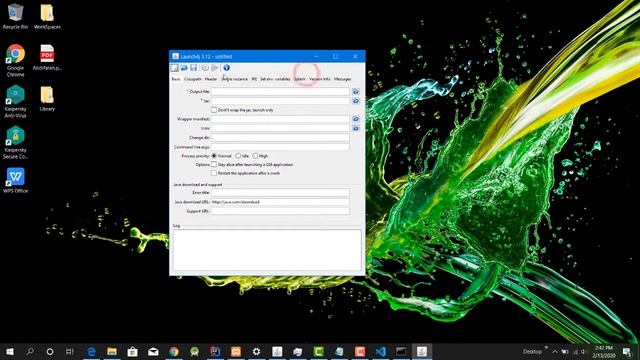Image resolution: width=640 pixels, height=360 pixels.
Task: Click the Error title input field
Action: click(280, 193)
